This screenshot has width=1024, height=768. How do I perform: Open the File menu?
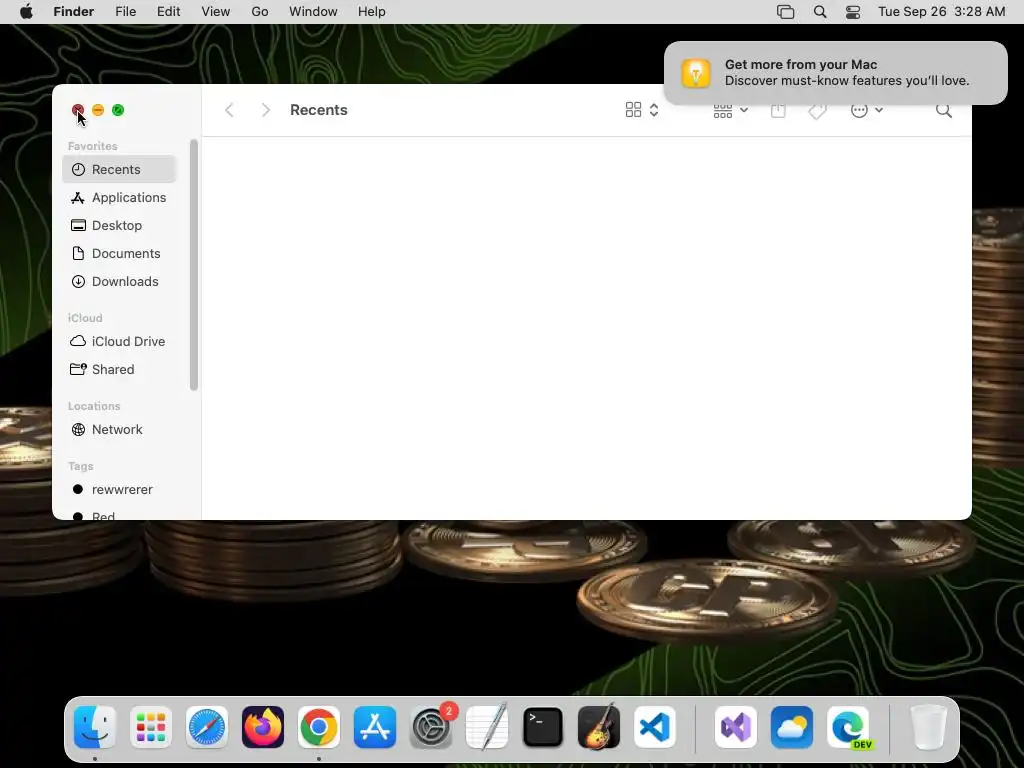[x=125, y=12]
